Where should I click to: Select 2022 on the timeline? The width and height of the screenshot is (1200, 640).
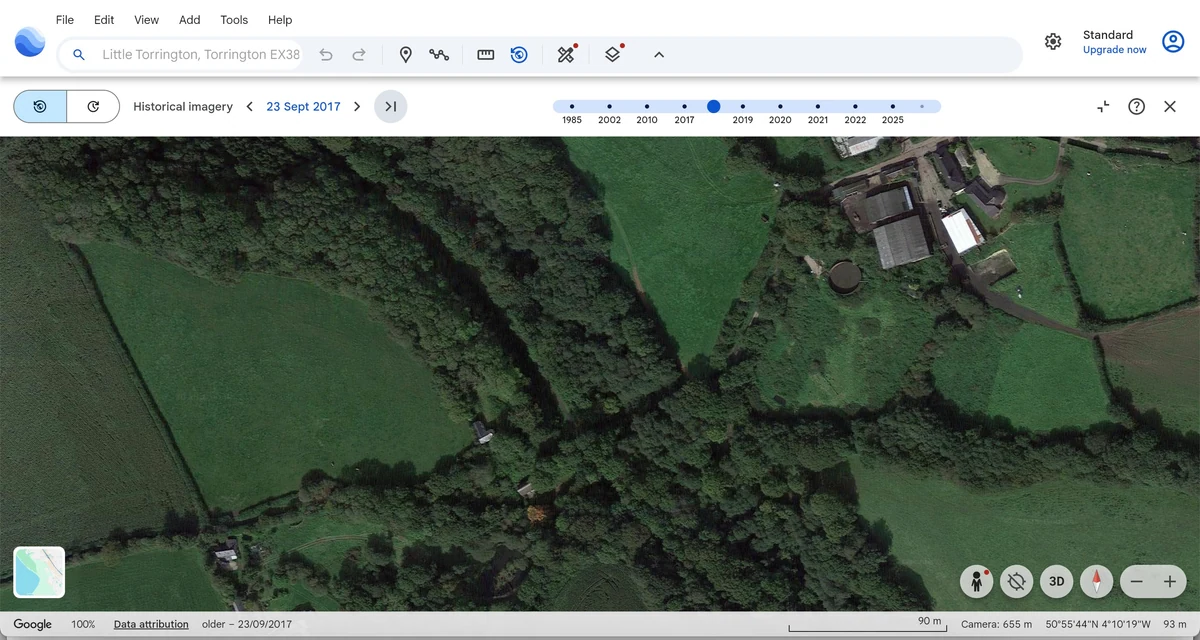pos(855,106)
